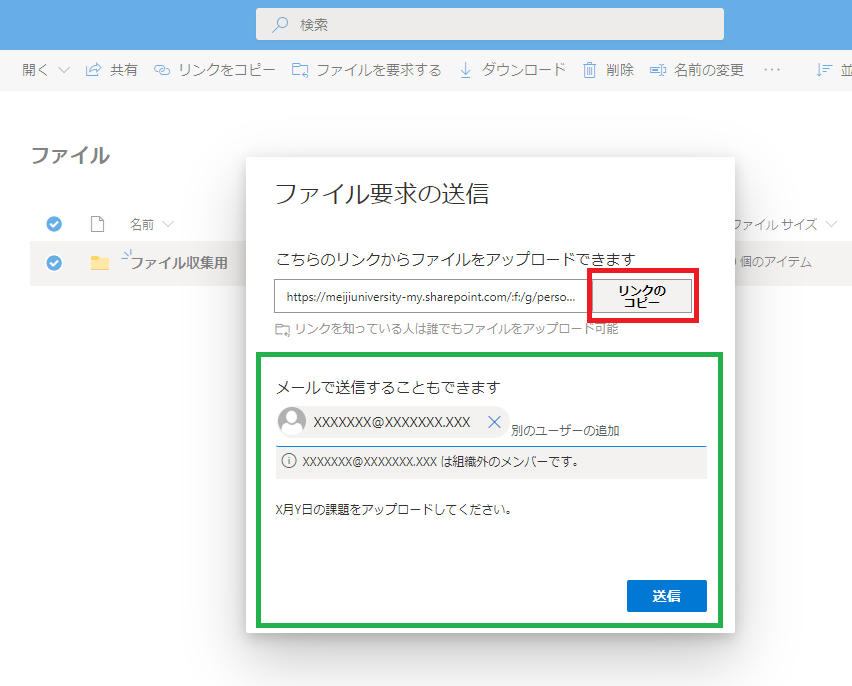Click the upload link URL field

click(x=432, y=297)
